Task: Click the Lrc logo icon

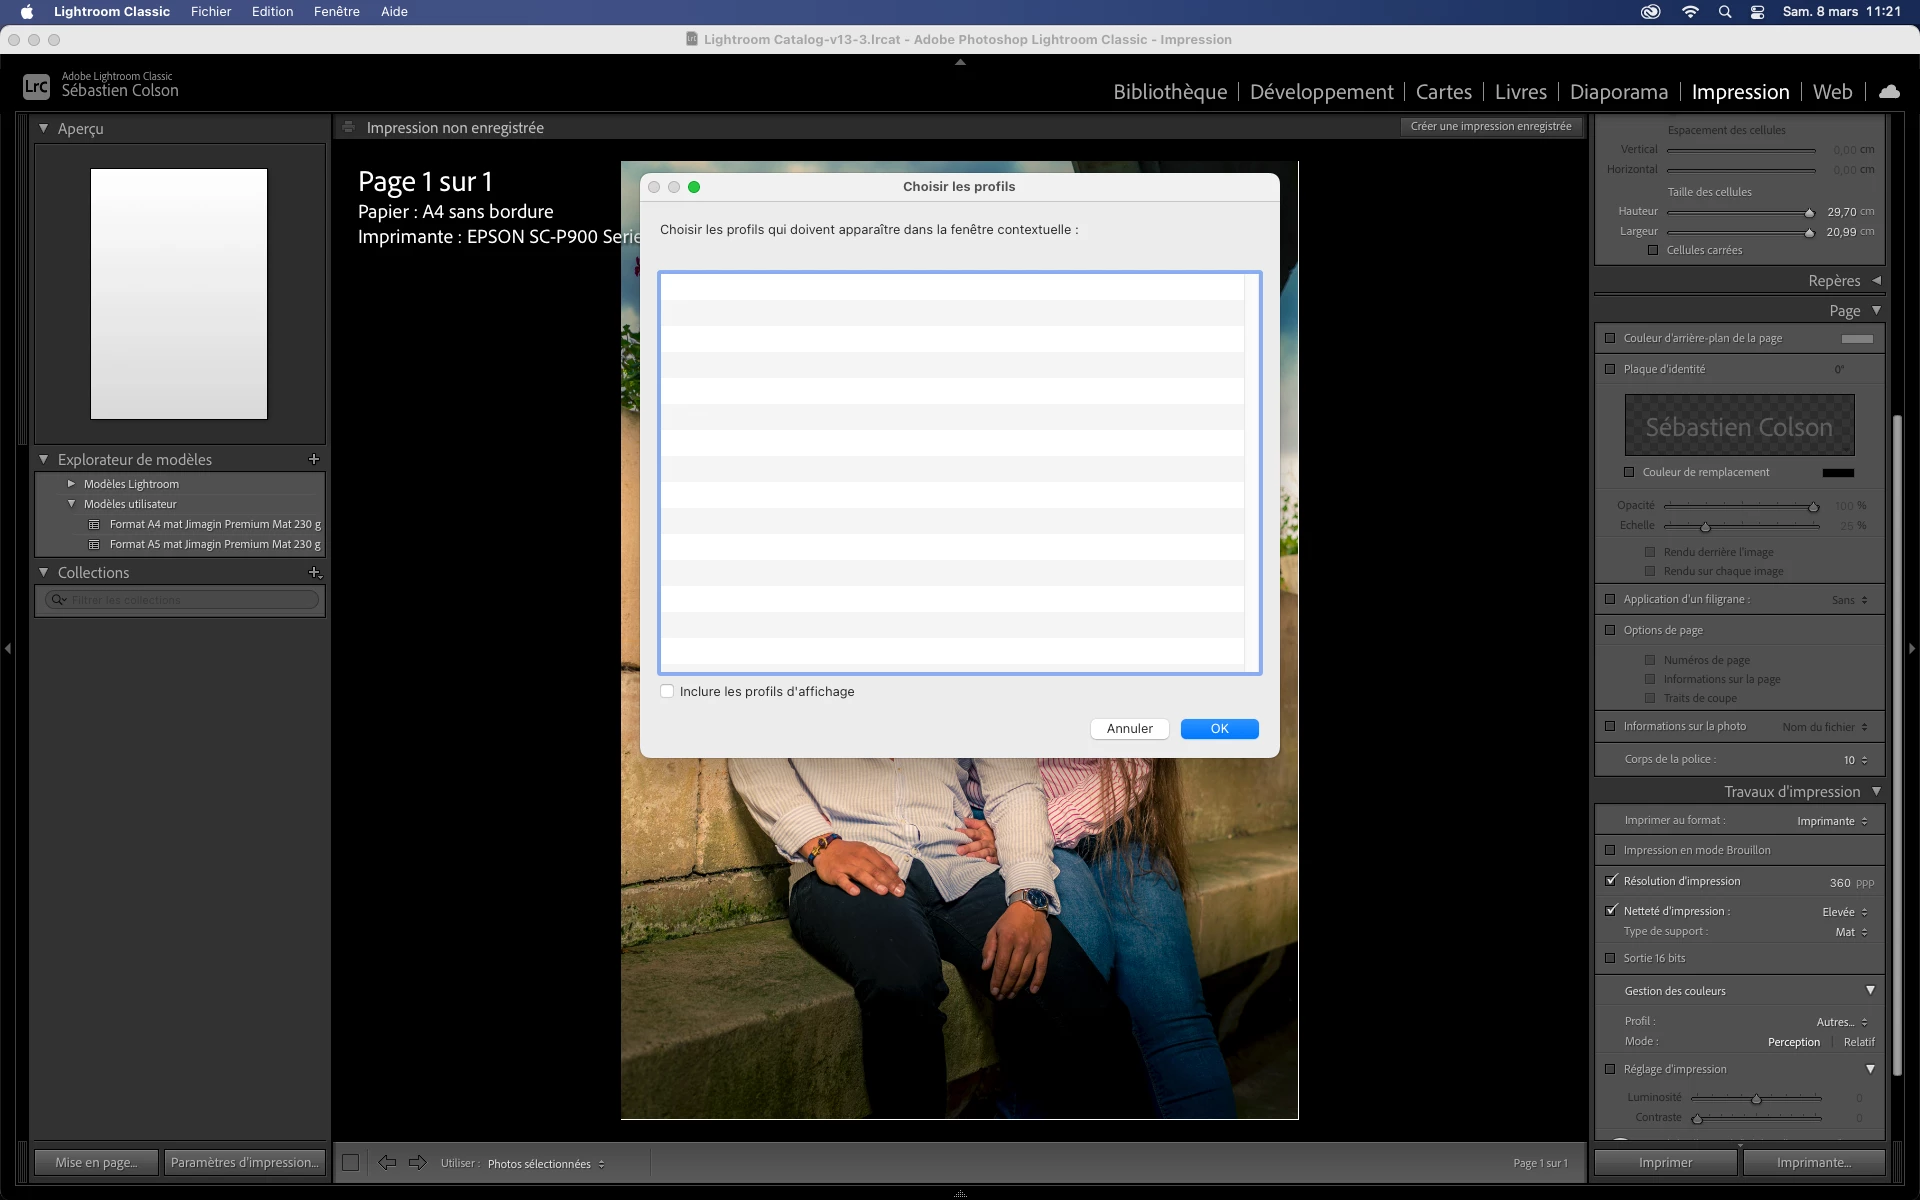Action: [36, 86]
